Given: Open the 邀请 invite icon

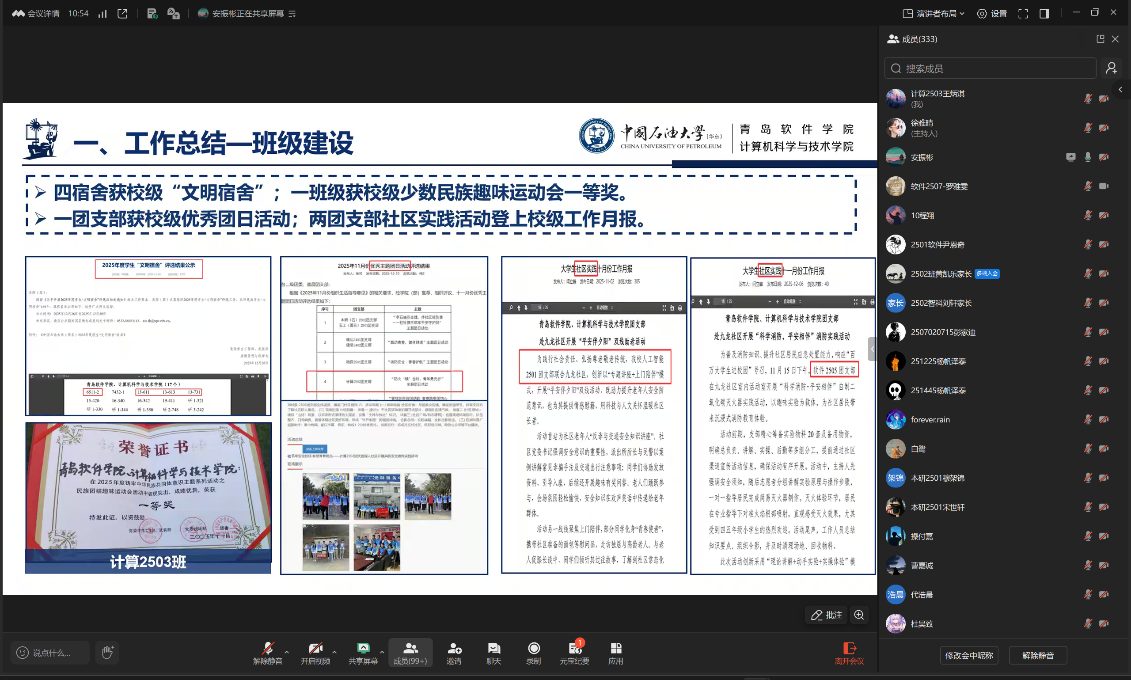Looking at the screenshot, I should [454, 648].
